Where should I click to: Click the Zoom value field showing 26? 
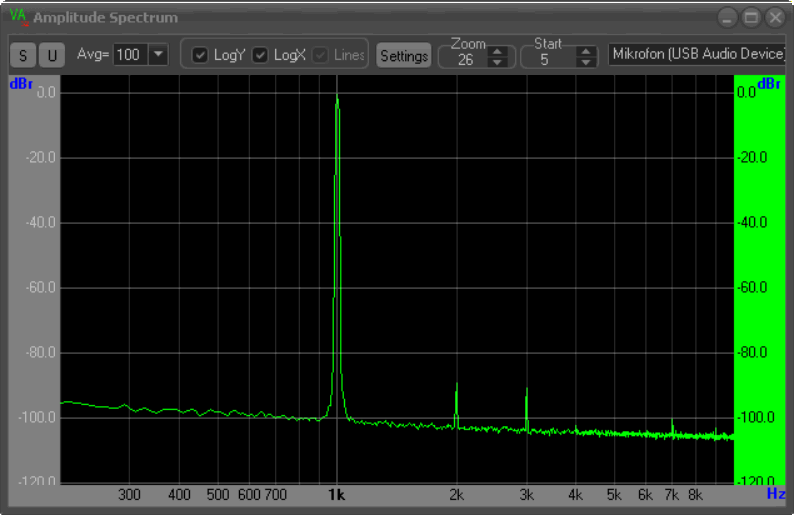tap(465, 59)
